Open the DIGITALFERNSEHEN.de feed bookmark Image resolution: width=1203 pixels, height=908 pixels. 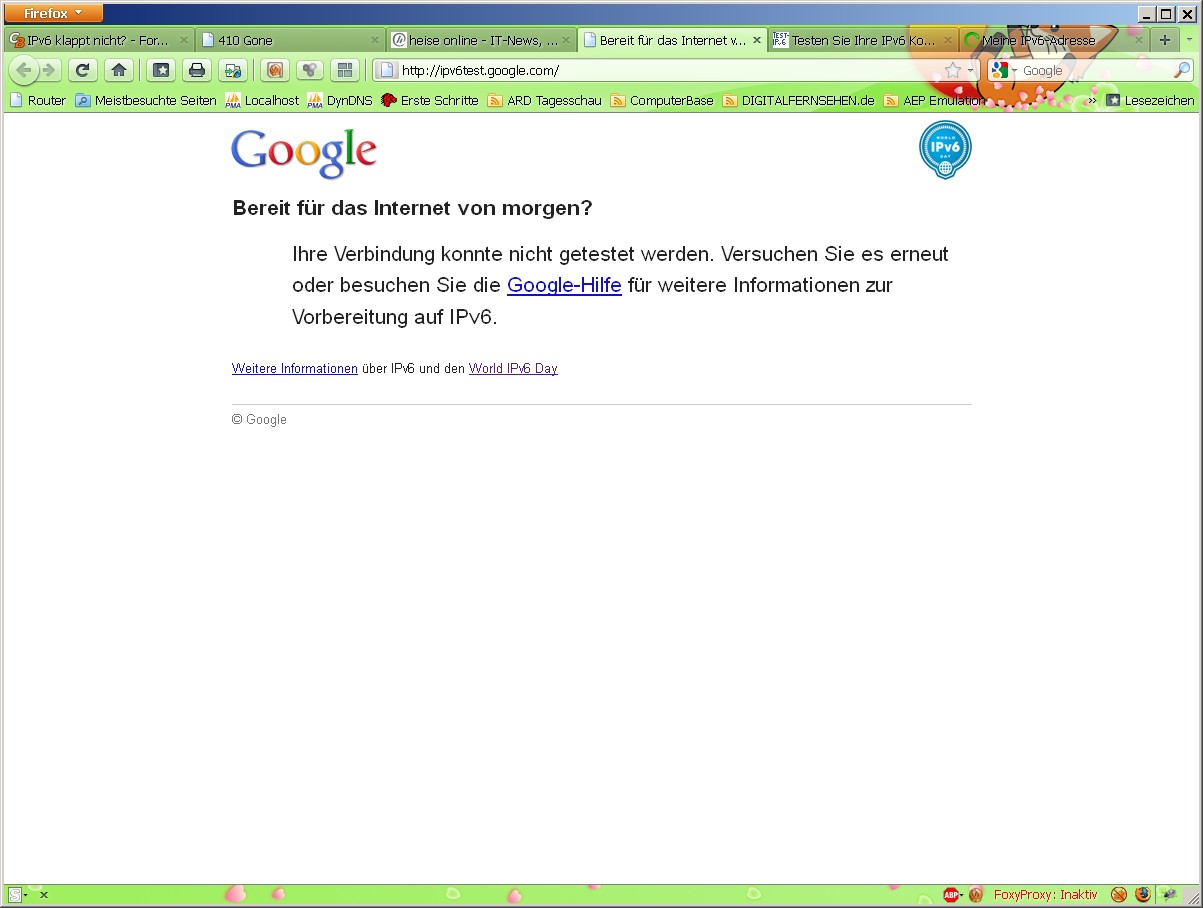(799, 100)
